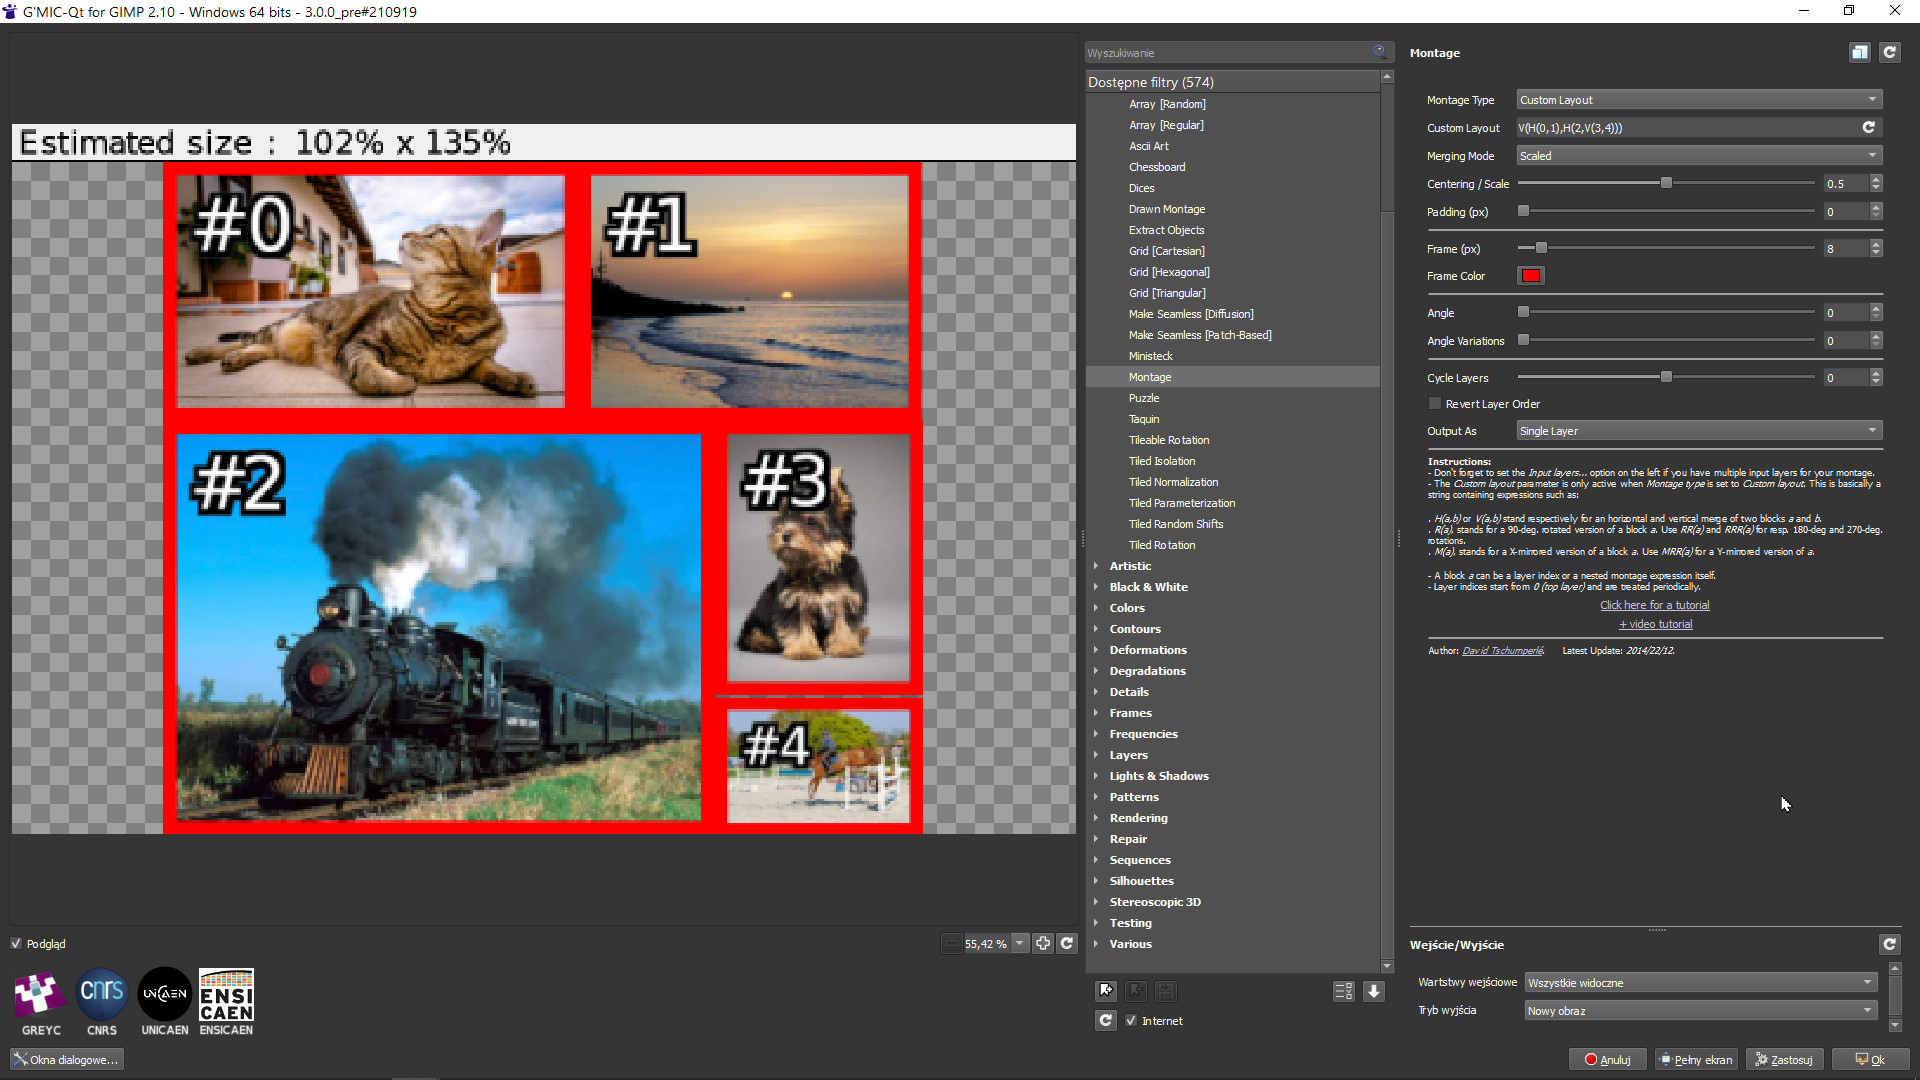Click the Pełny ekran button
The width and height of the screenshot is (1920, 1080).
pyautogui.click(x=1696, y=1060)
